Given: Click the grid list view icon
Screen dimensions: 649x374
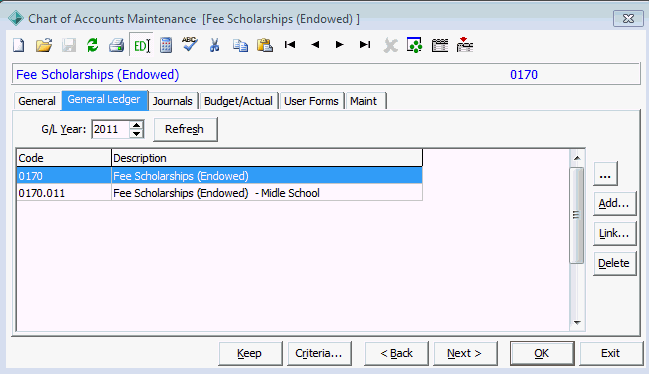Looking at the screenshot, I should [x=440, y=45].
